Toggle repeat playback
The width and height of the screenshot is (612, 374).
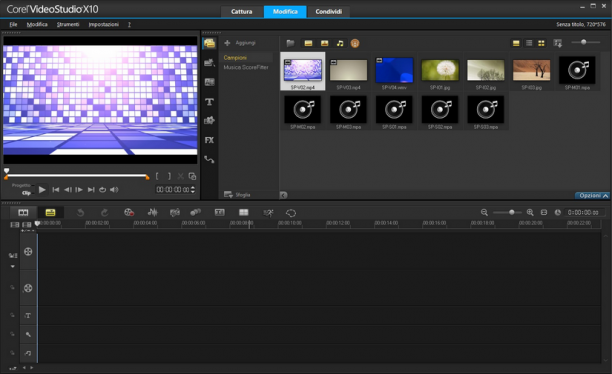tap(102, 190)
